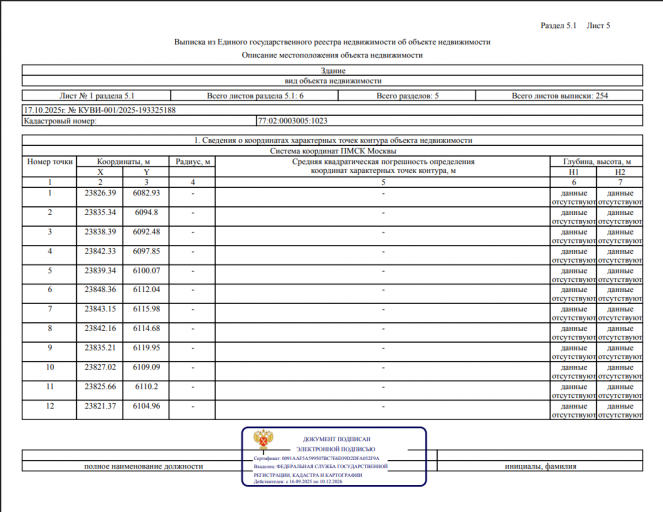This screenshot has height=512, width=663.
Task: Click point number 10 in the first column
Action: point(49,367)
